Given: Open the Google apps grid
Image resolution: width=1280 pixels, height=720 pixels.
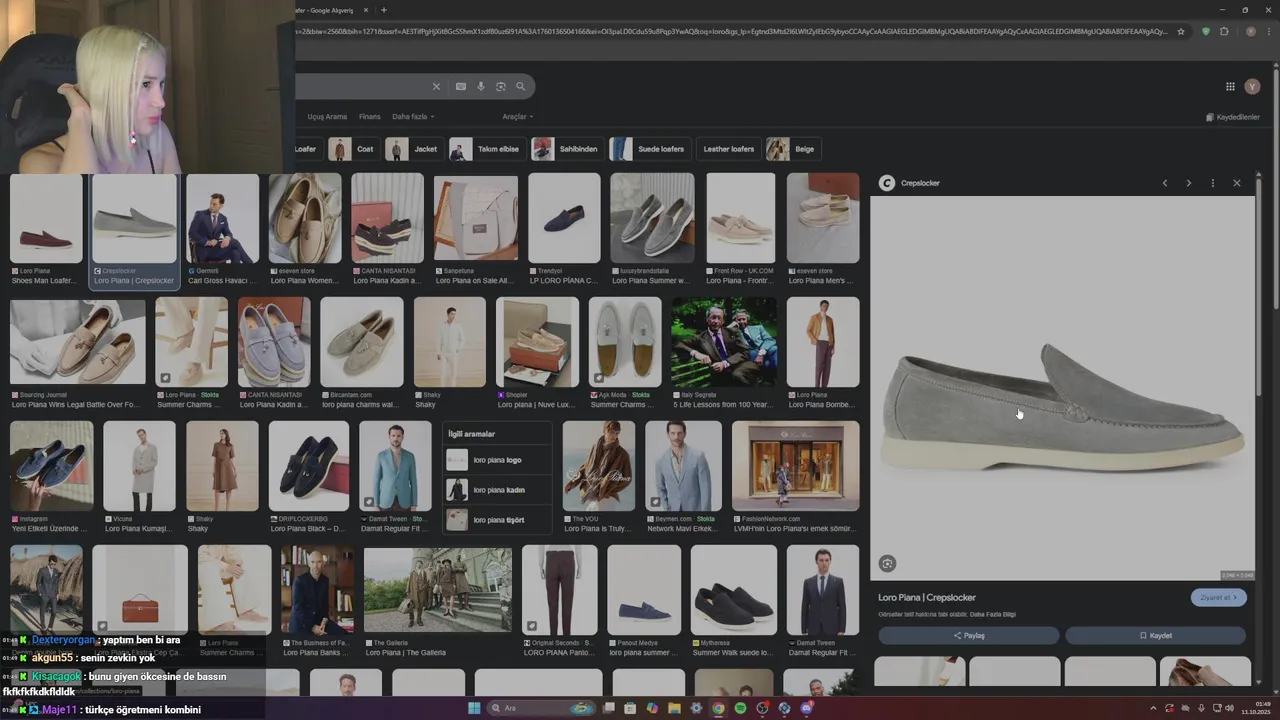Looking at the screenshot, I should pos(1230,87).
